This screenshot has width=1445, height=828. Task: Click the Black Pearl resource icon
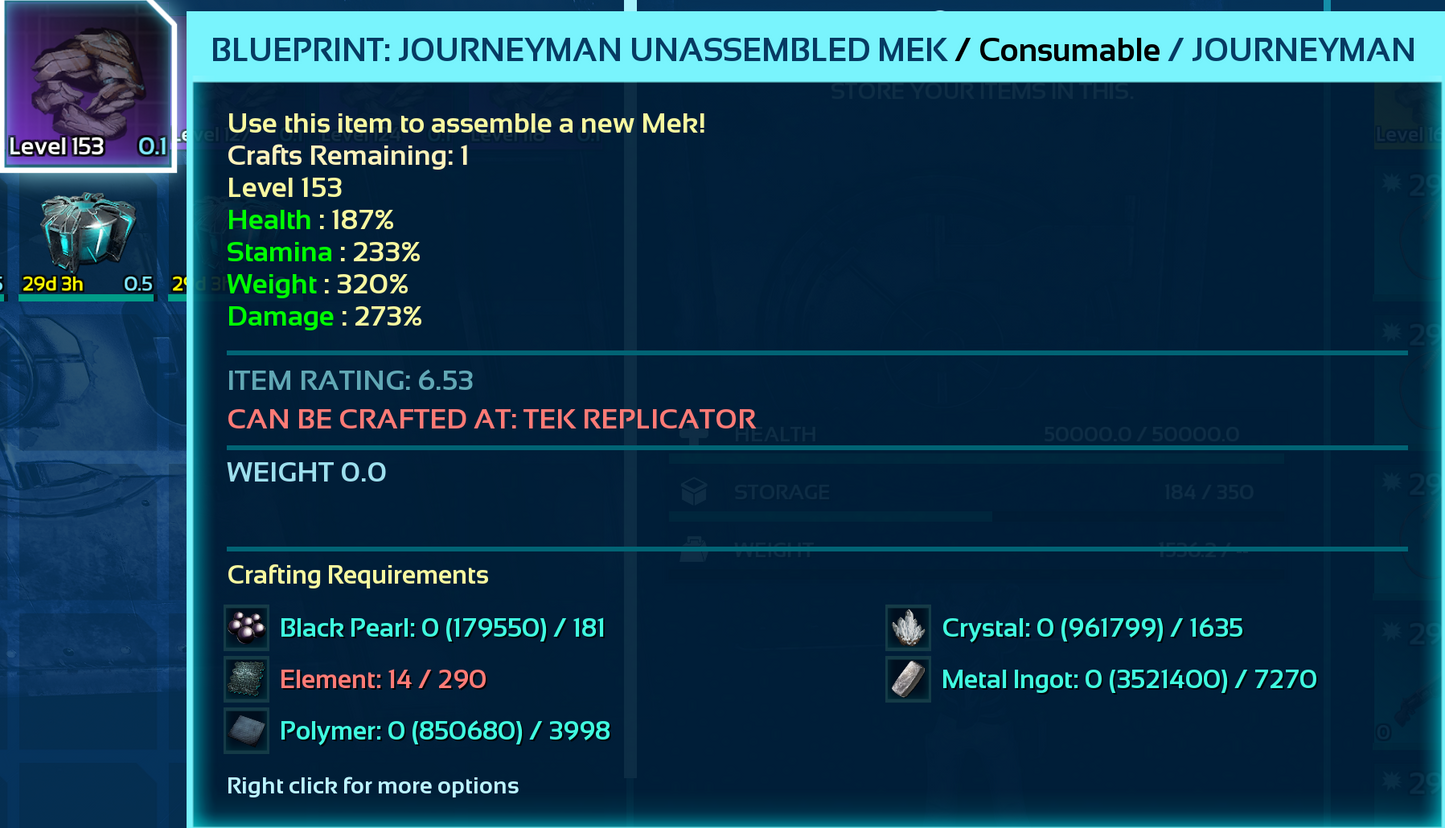click(x=246, y=628)
